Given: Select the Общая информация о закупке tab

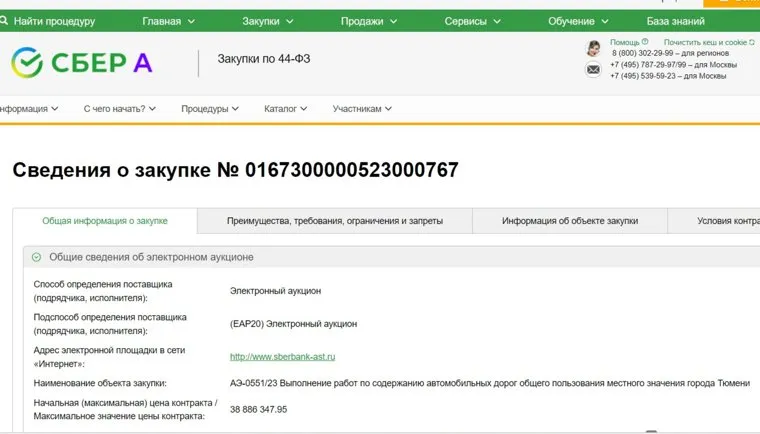Looking at the screenshot, I should [105, 221].
